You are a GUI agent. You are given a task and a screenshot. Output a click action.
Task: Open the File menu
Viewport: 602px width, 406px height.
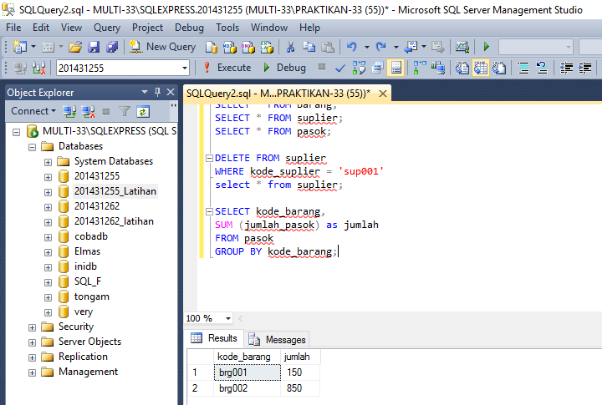[13, 28]
